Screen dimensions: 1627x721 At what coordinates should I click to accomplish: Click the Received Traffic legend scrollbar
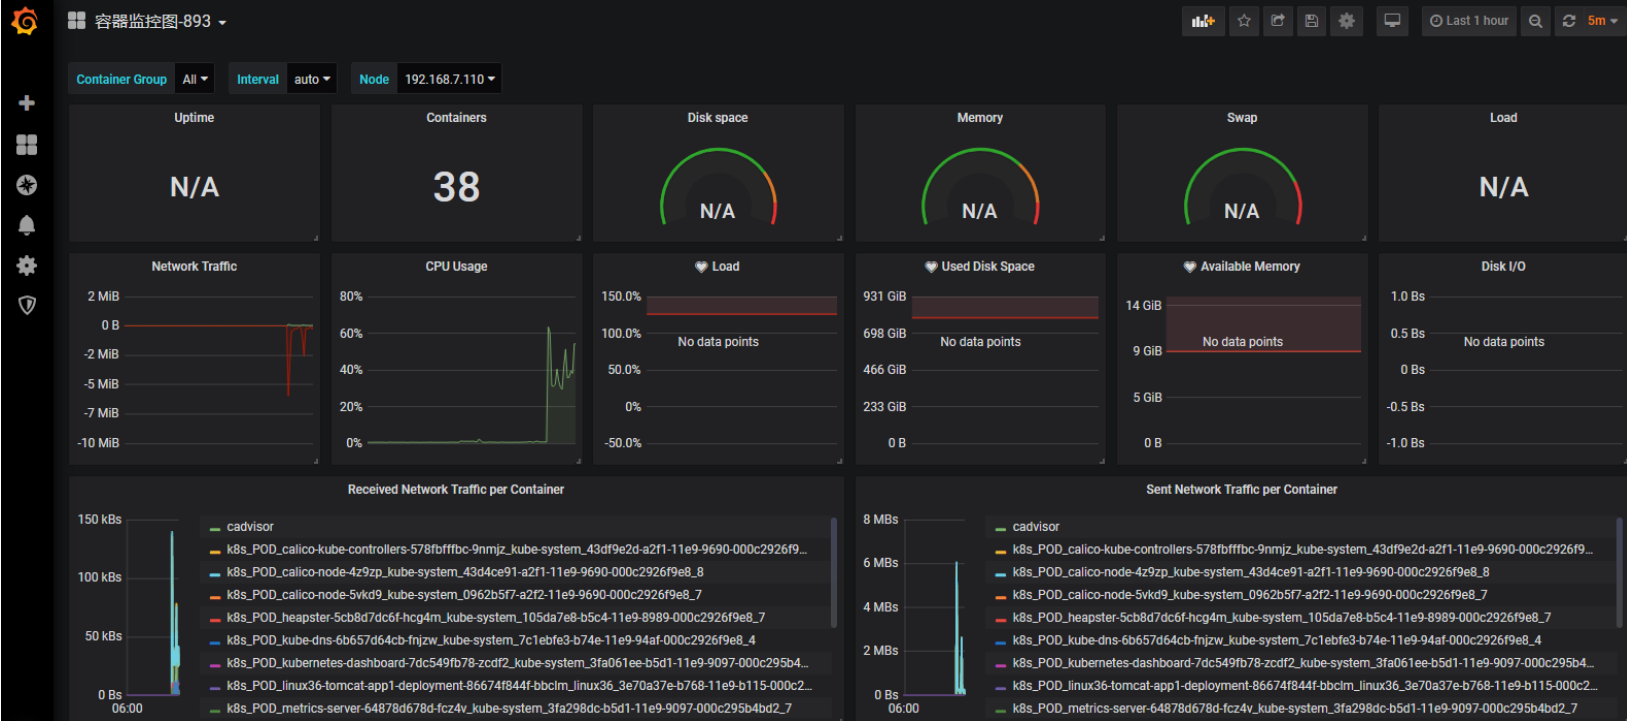[834, 572]
